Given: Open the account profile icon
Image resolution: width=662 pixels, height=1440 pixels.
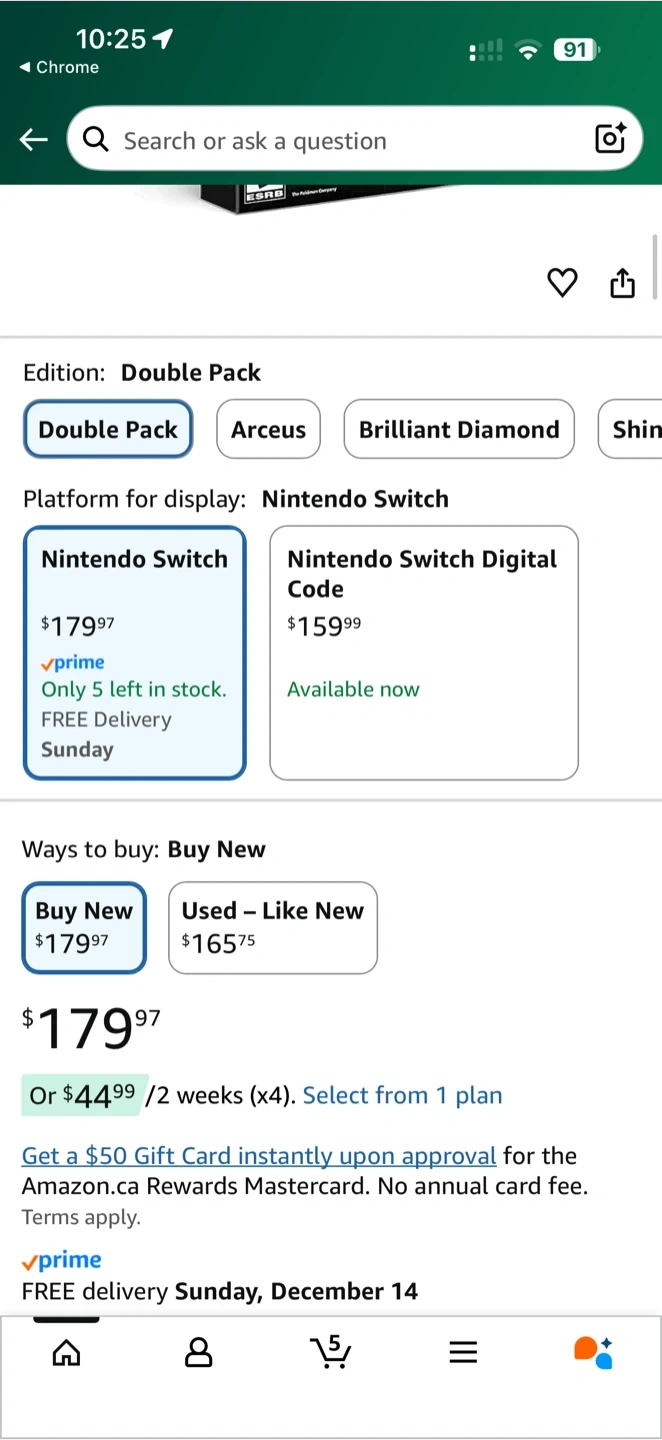Looking at the screenshot, I should pos(199,1353).
